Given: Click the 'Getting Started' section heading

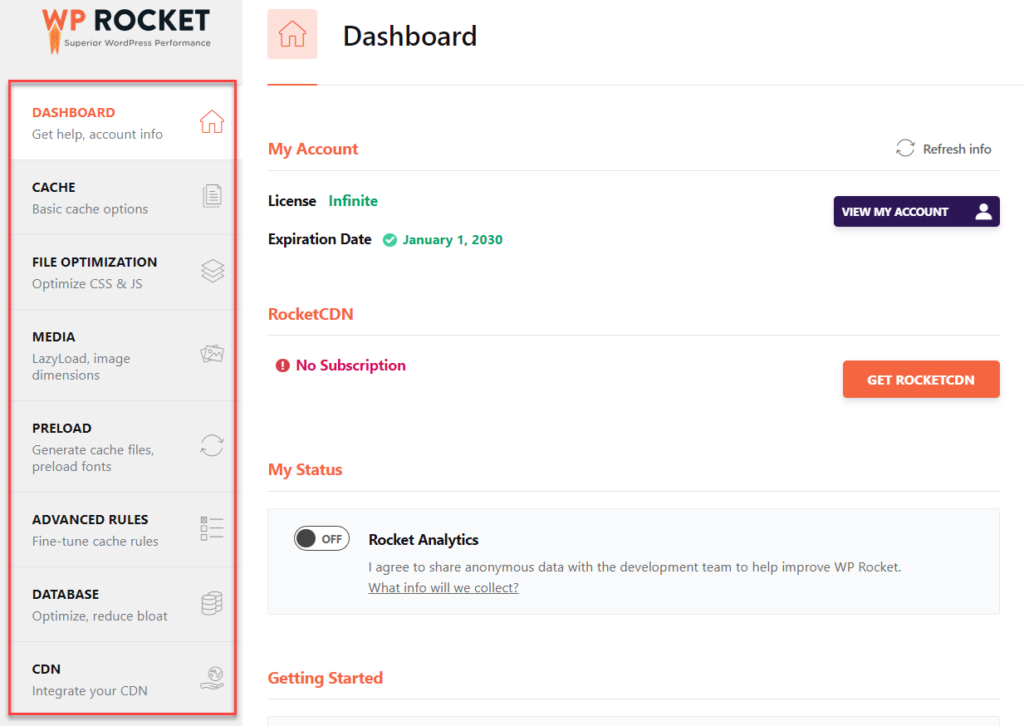Looking at the screenshot, I should tap(325, 678).
